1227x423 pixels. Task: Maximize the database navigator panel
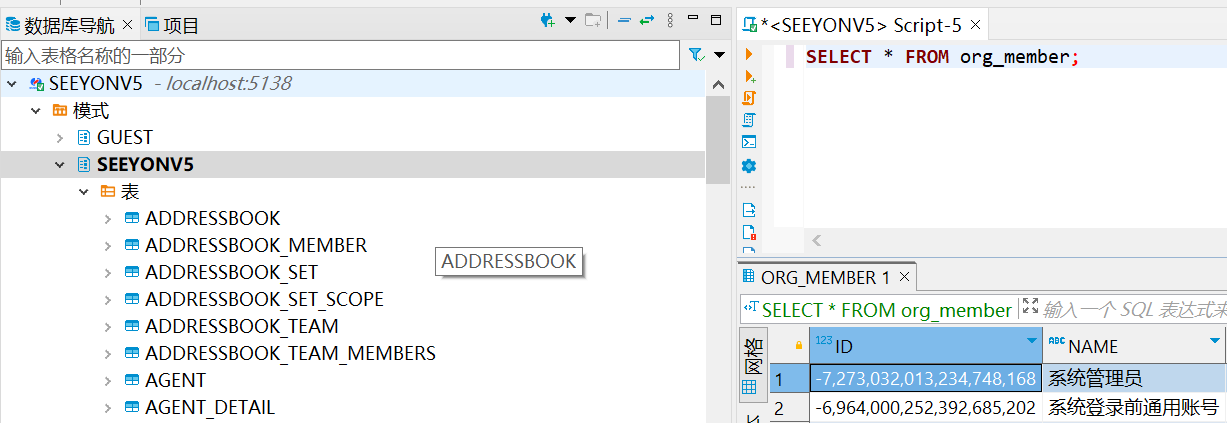click(x=715, y=19)
